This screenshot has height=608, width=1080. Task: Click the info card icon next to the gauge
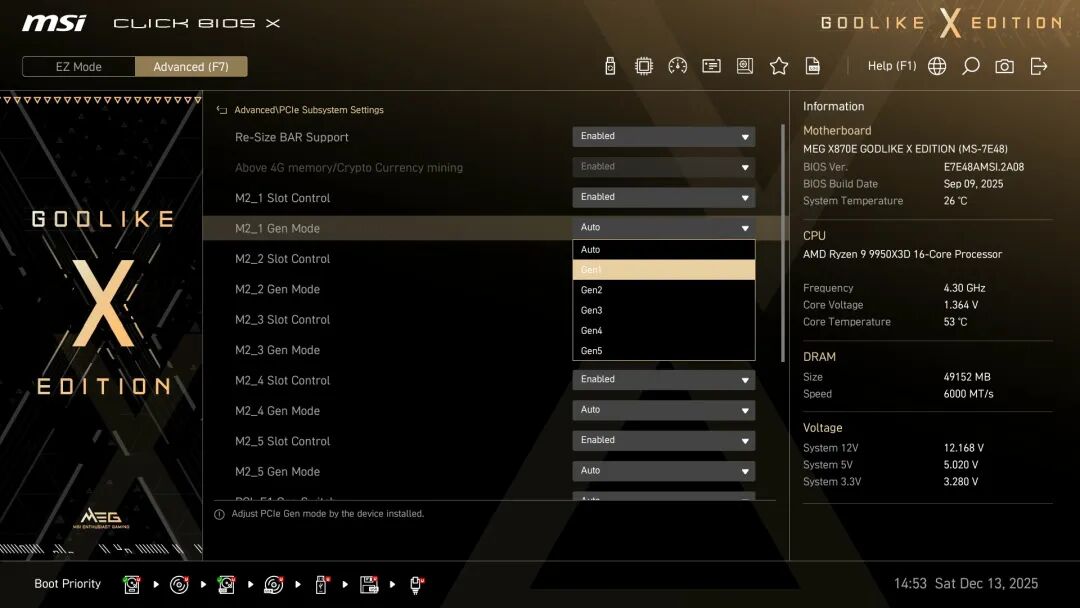[711, 66]
